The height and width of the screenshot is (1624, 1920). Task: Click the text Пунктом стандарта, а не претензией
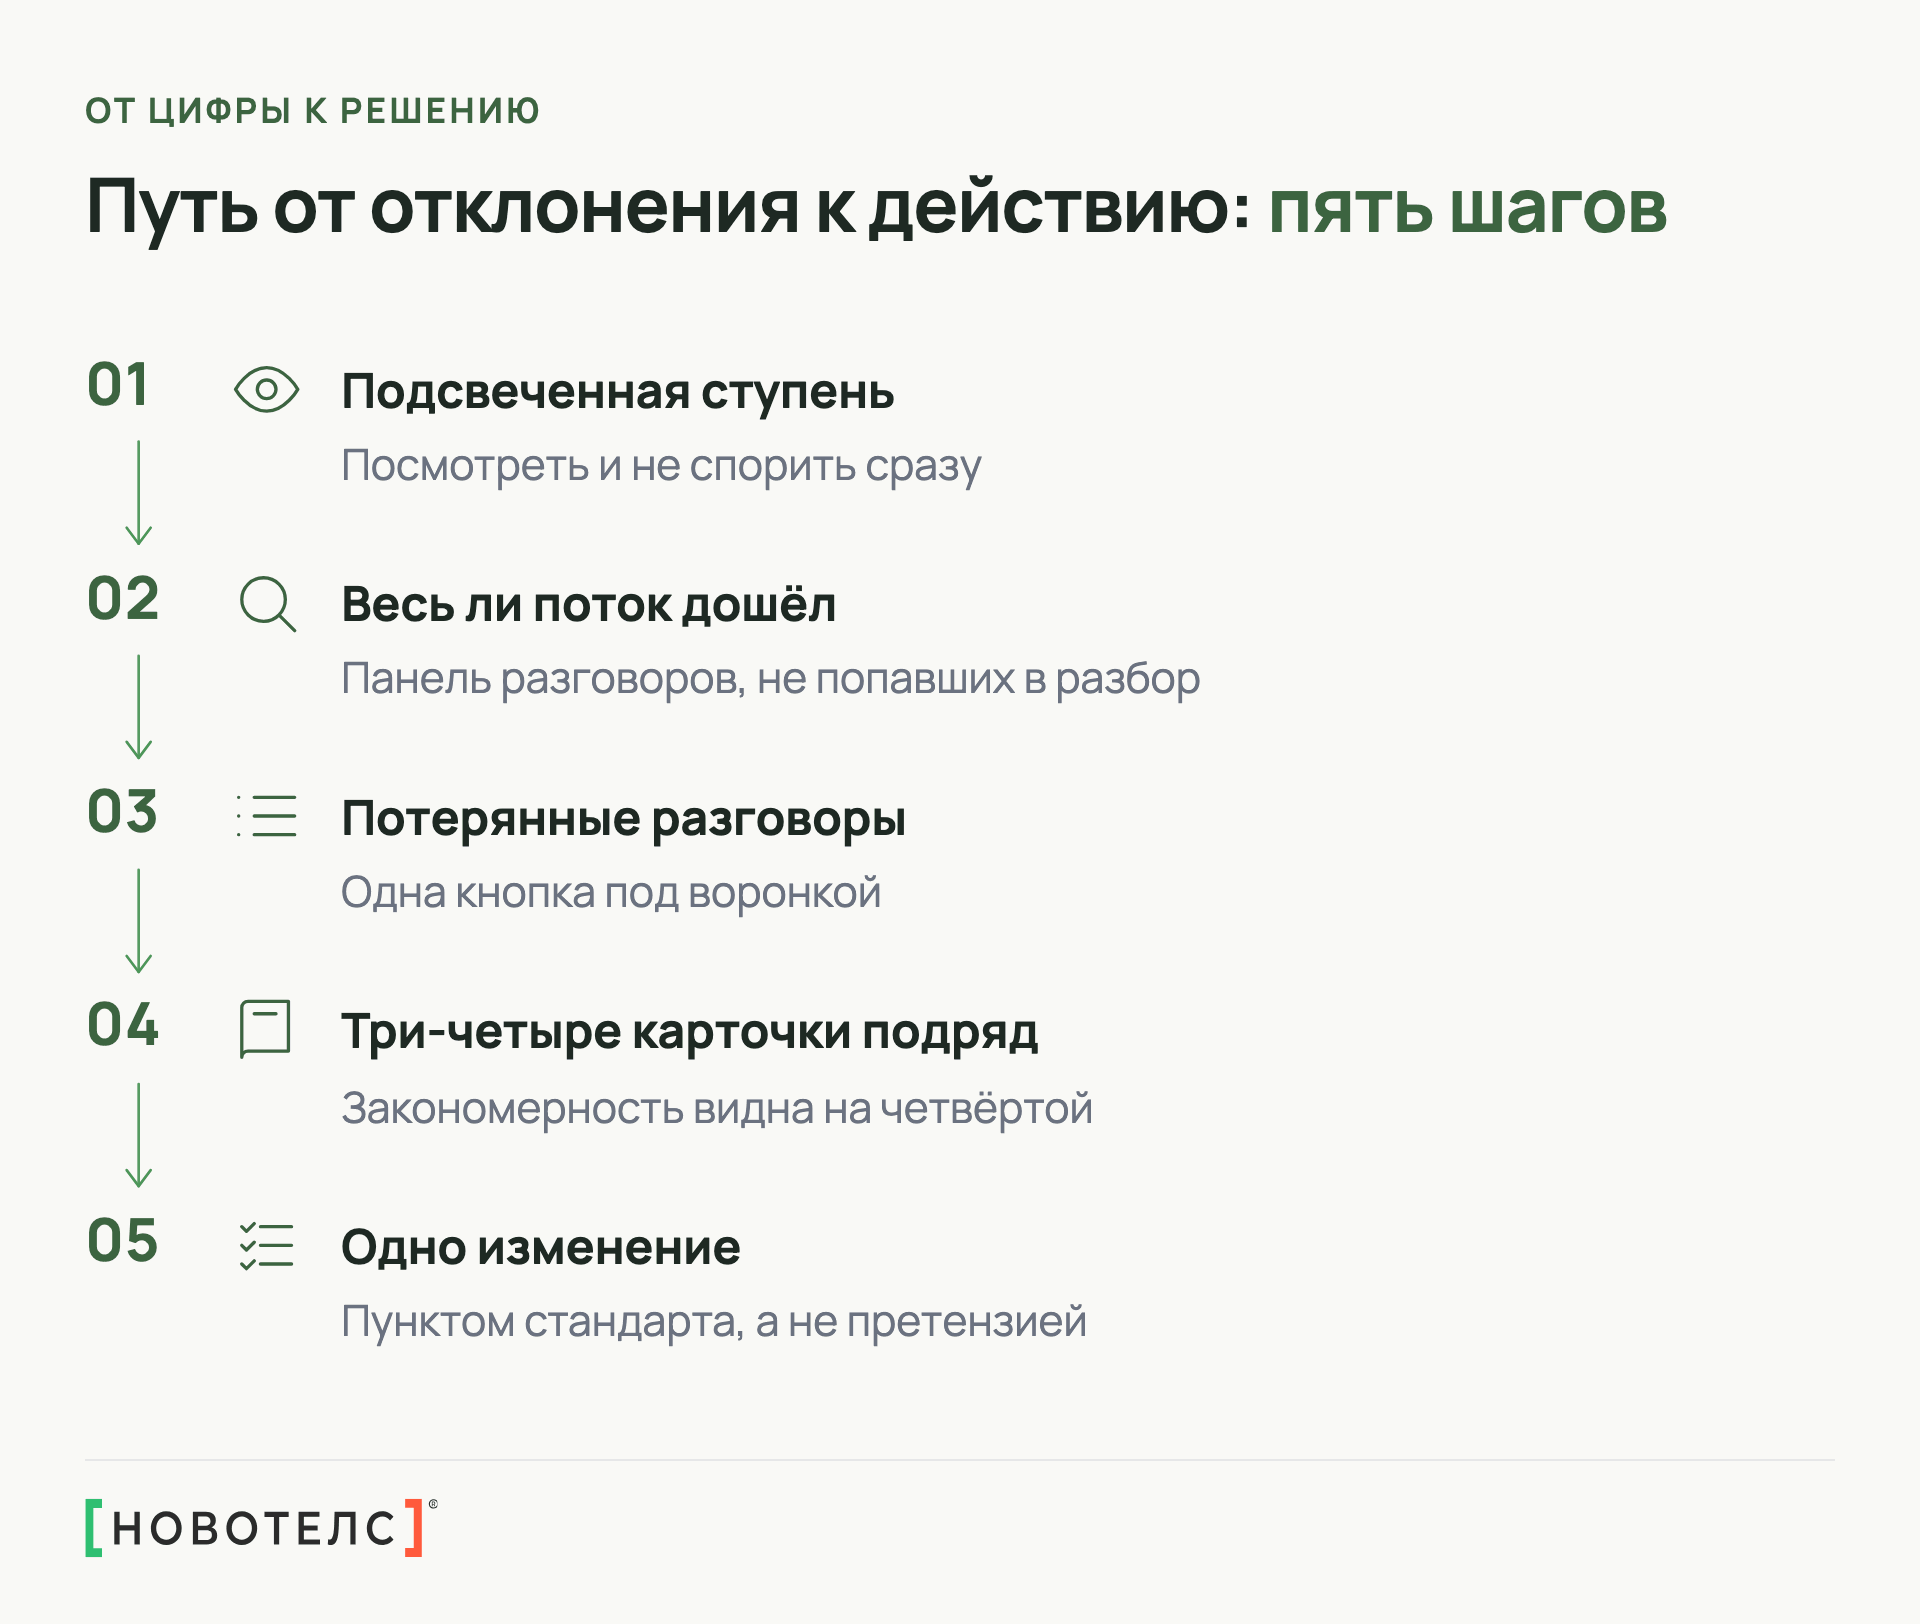(x=714, y=1322)
